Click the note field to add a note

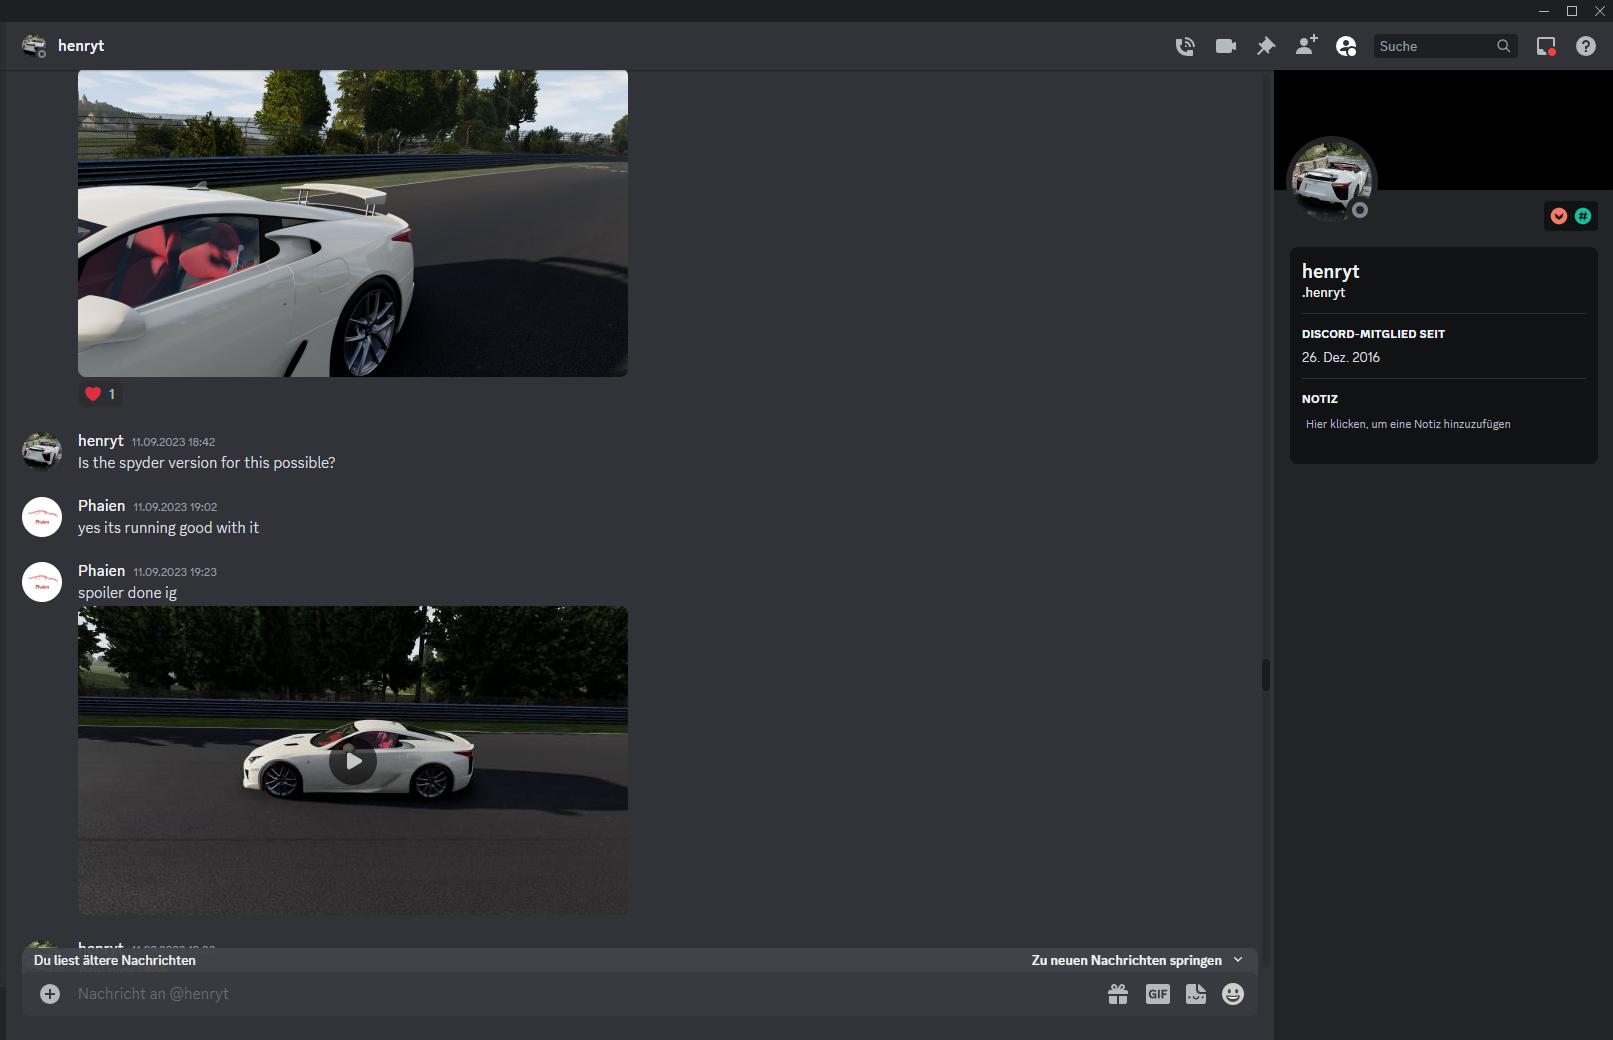coord(1443,424)
